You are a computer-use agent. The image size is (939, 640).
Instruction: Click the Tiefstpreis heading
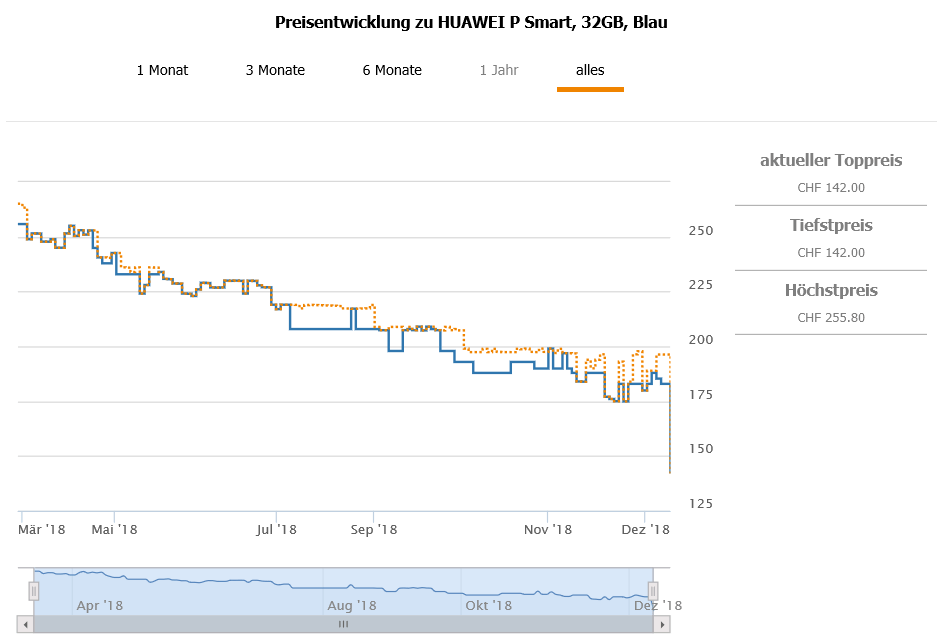pyautogui.click(x=831, y=225)
